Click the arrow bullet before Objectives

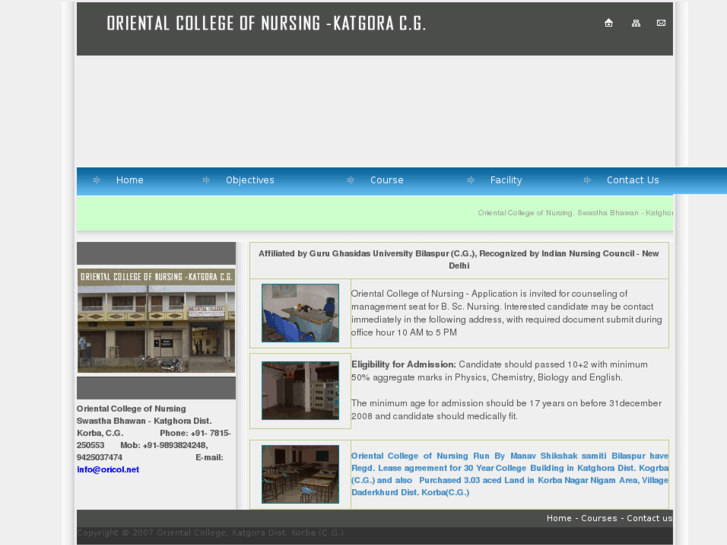tap(206, 180)
